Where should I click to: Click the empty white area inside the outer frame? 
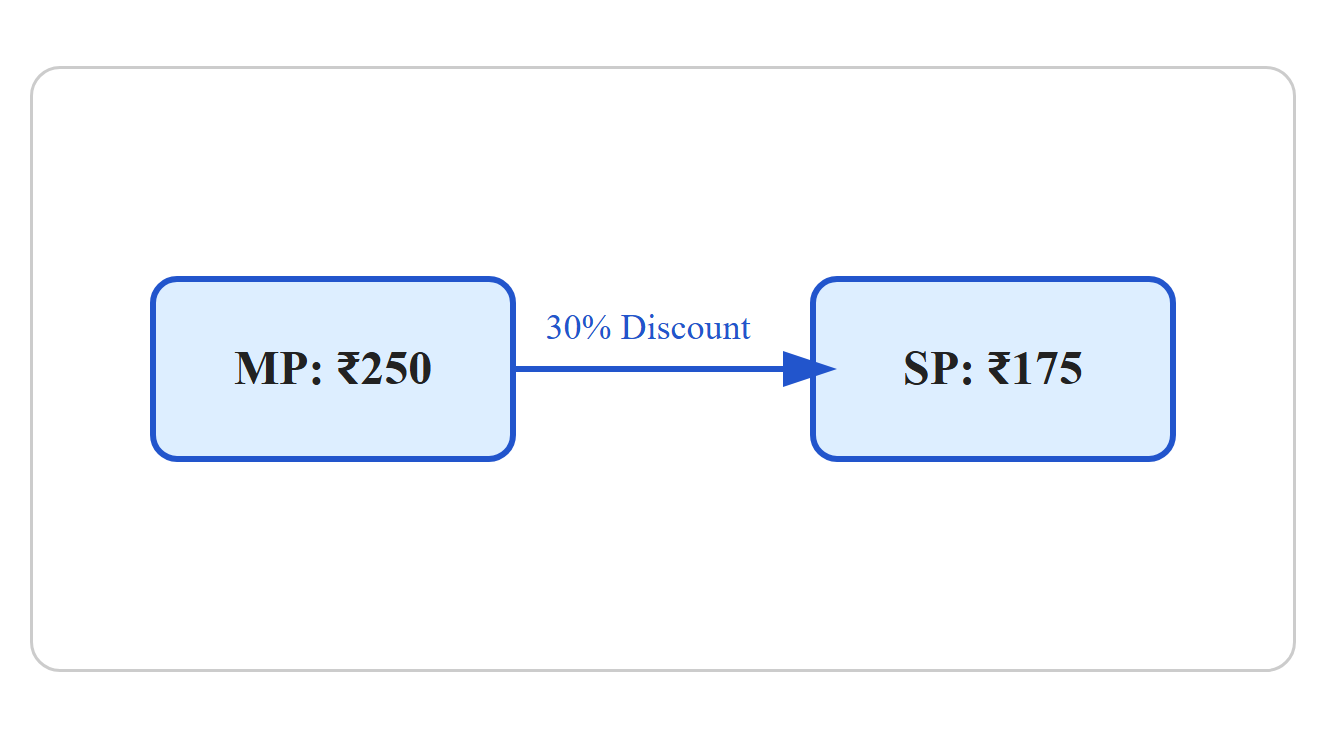pos(663,560)
